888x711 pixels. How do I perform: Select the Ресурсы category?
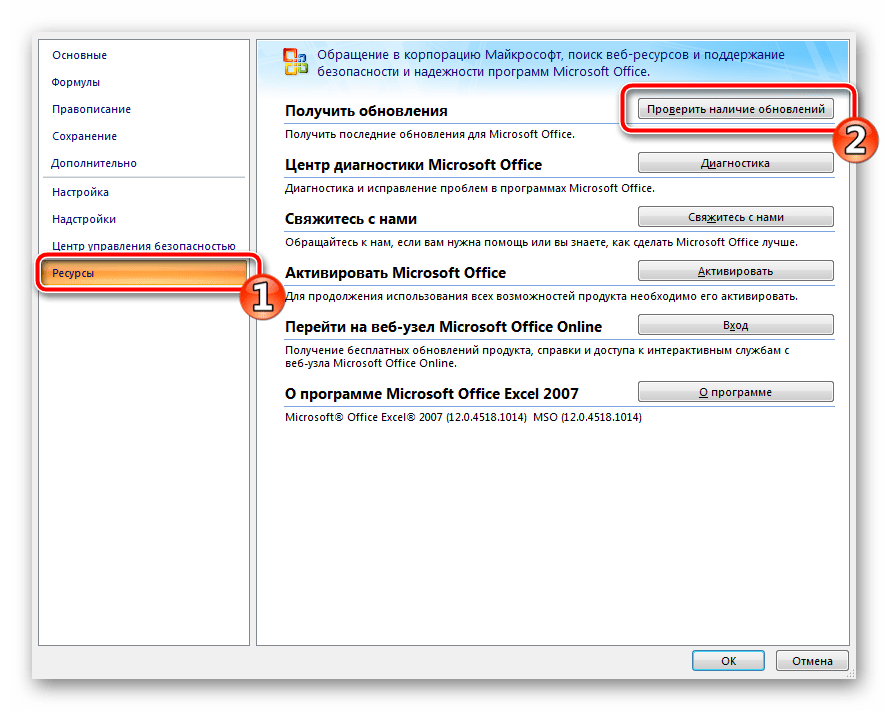(144, 273)
